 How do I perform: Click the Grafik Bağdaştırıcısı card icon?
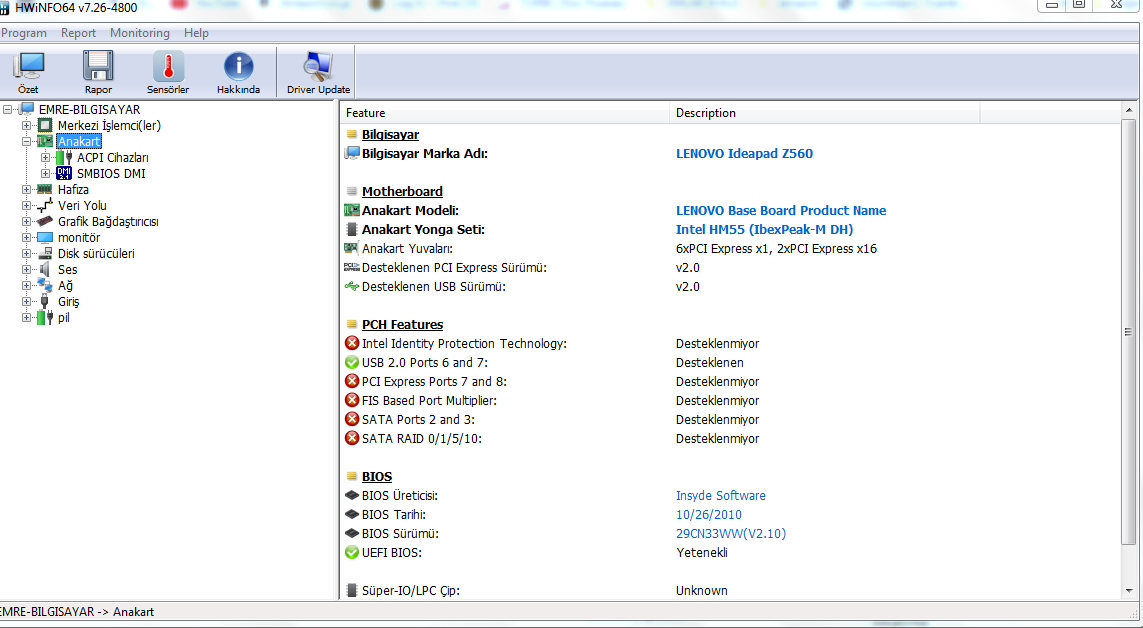coord(45,221)
